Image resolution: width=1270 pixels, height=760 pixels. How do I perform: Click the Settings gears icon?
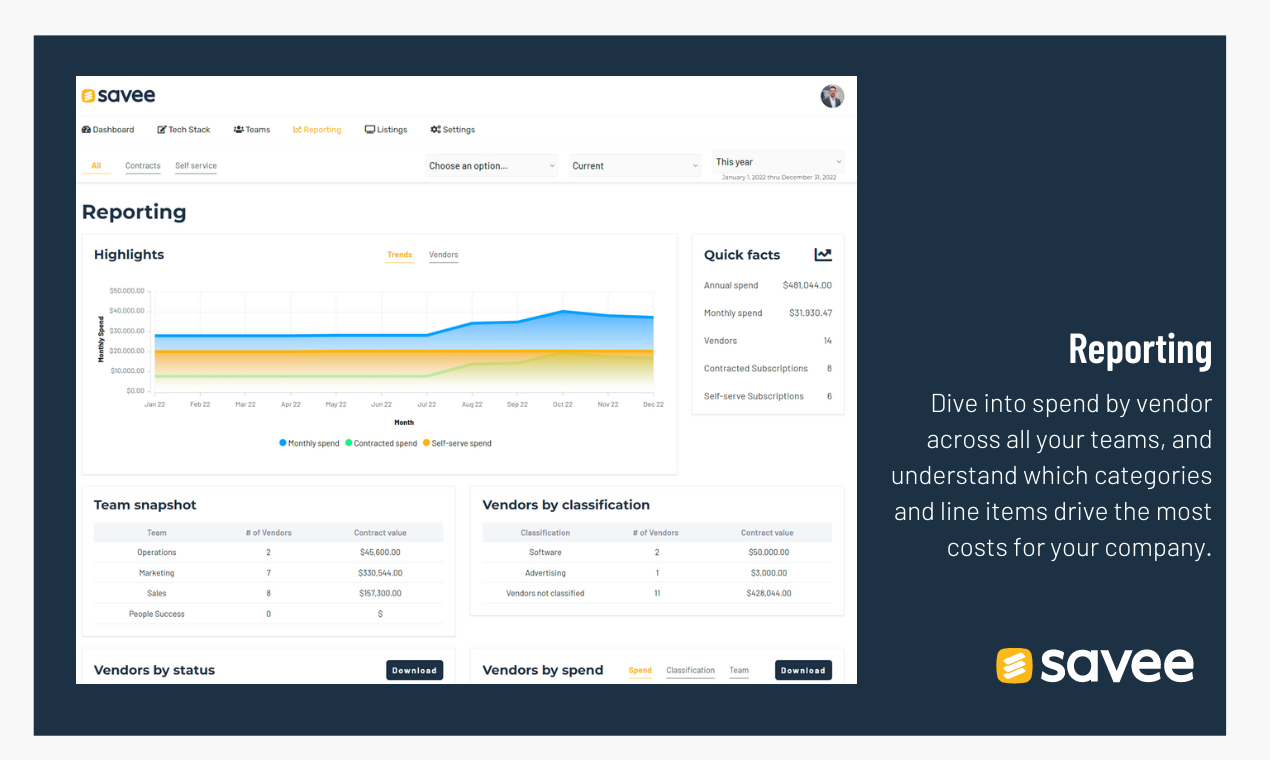(435, 130)
